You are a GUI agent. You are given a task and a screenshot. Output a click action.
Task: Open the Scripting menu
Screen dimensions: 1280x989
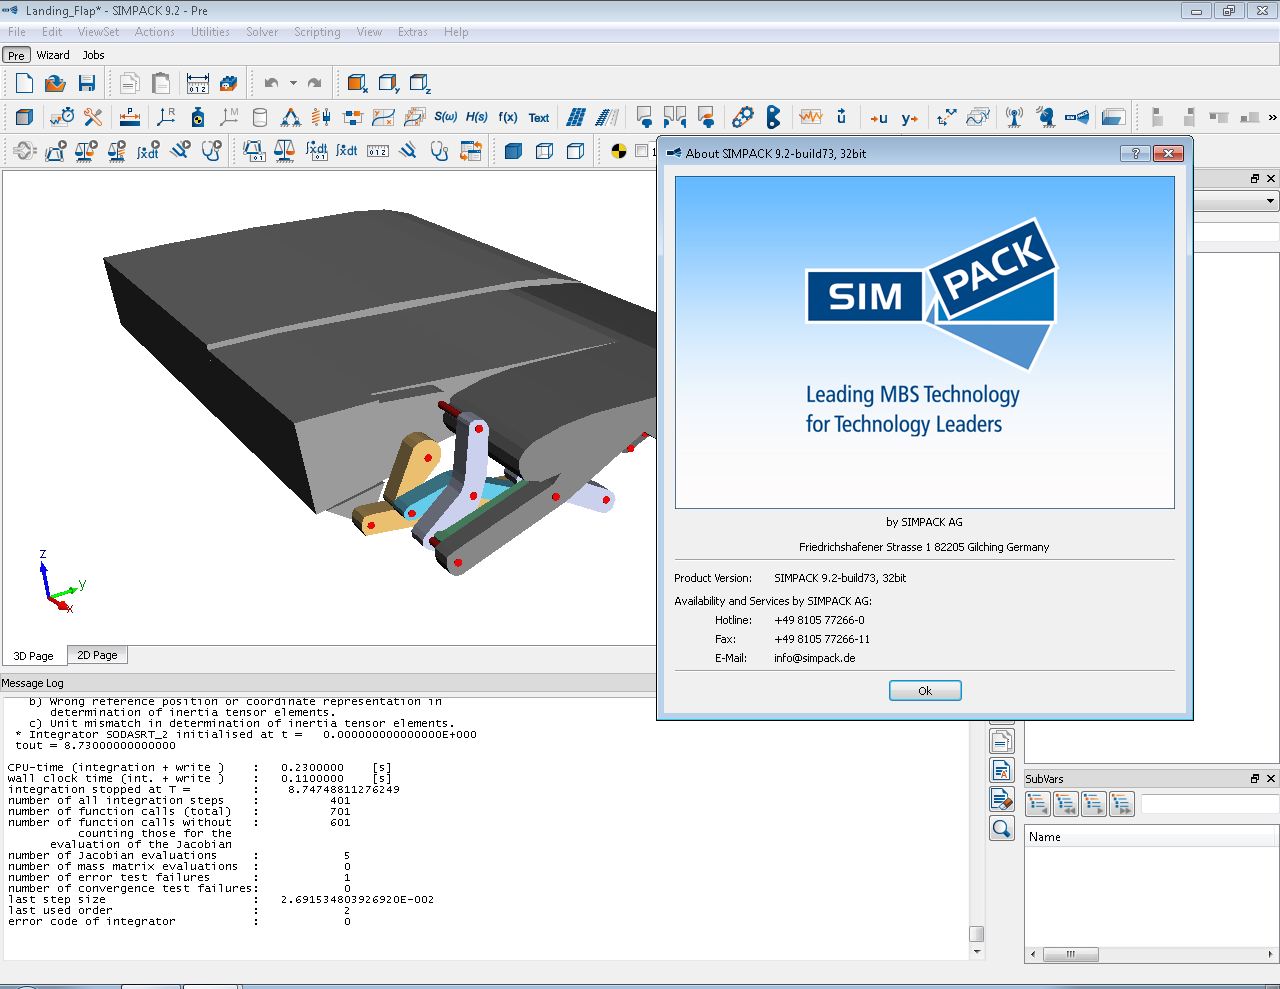pos(317,32)
